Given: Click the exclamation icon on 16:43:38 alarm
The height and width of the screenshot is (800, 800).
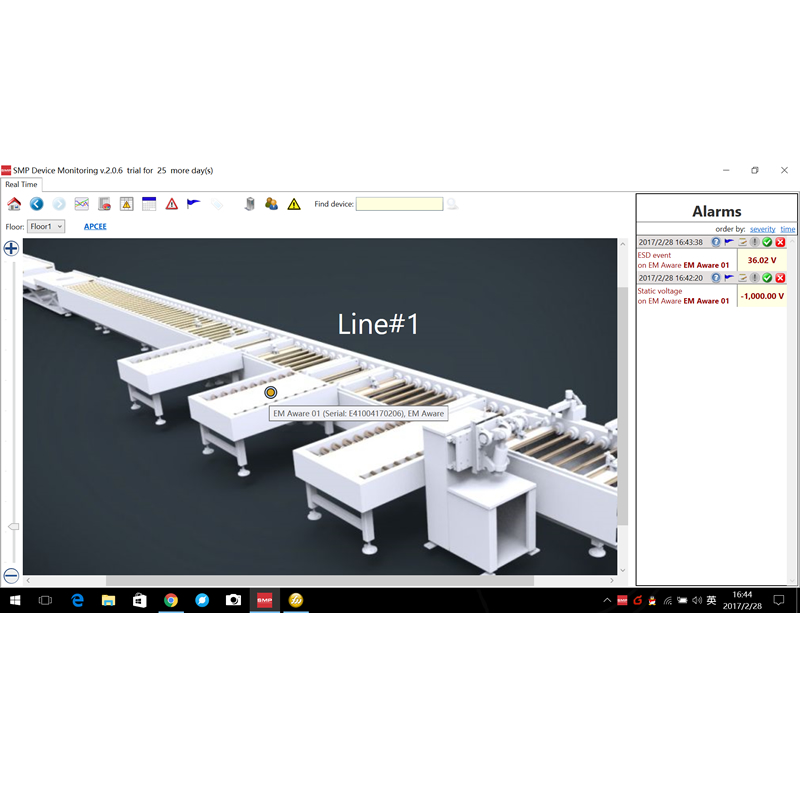Looking at the screenshot, I should (x=755, y=242).
